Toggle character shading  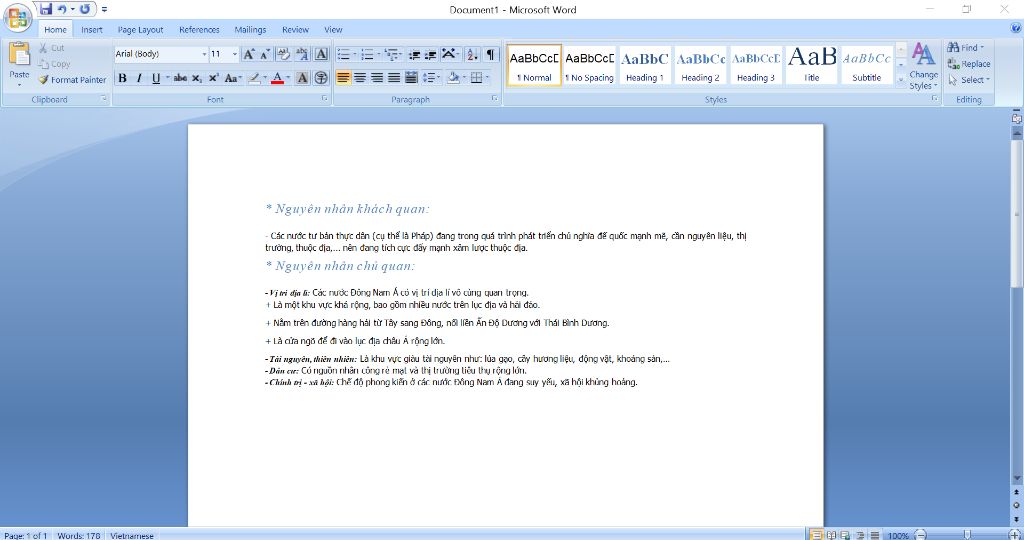[x=302, y=78]
